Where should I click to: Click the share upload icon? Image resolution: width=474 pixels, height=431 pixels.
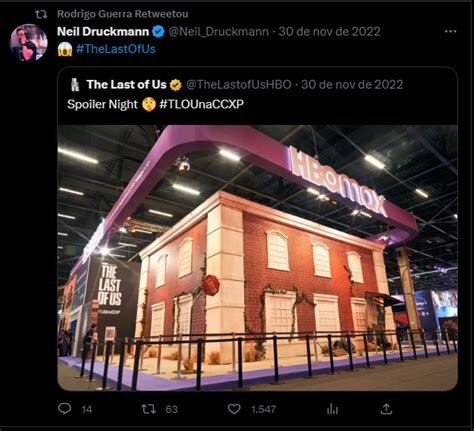[386, 409]
